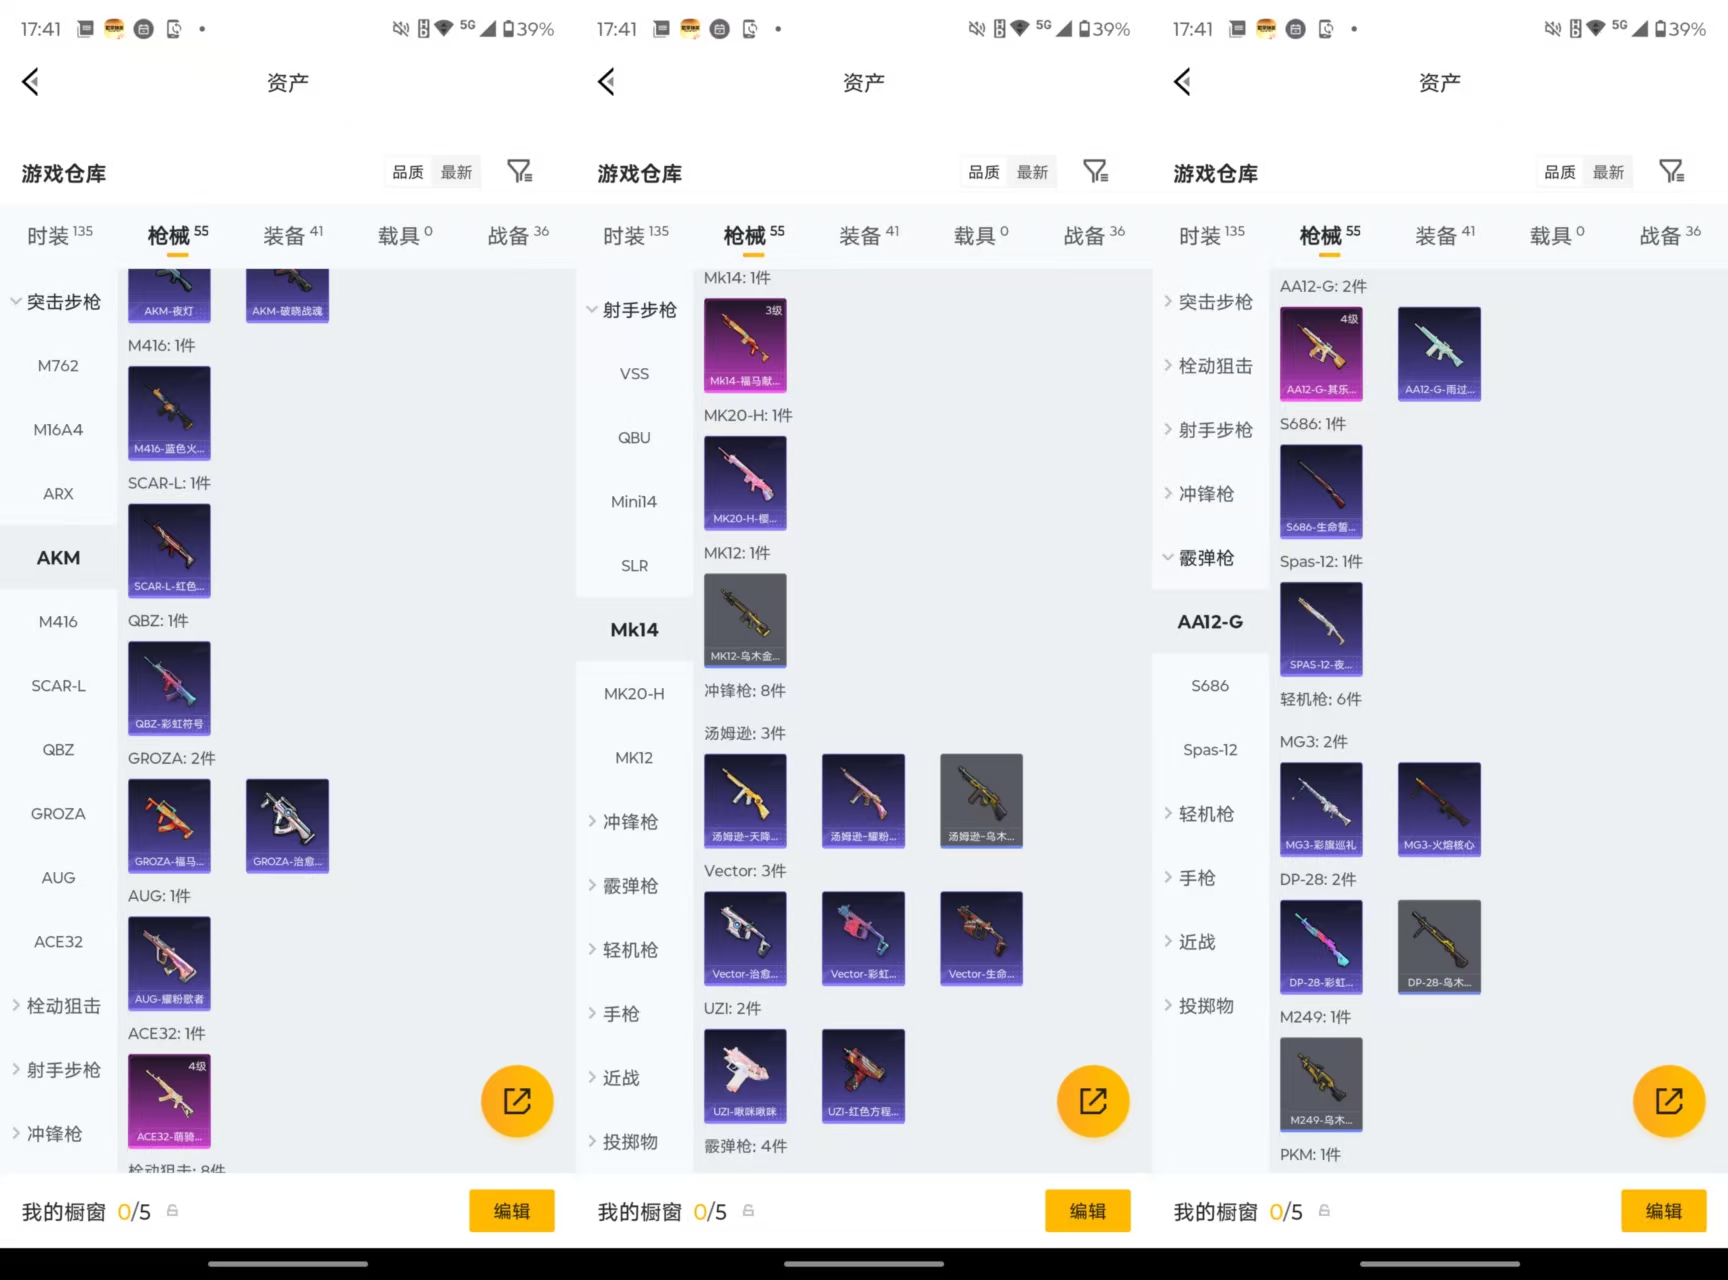The width and height of the screenshot is (1728, 1280).
Task: Open the filter icon on the Mk14 screen
Action: point(1096,172)
